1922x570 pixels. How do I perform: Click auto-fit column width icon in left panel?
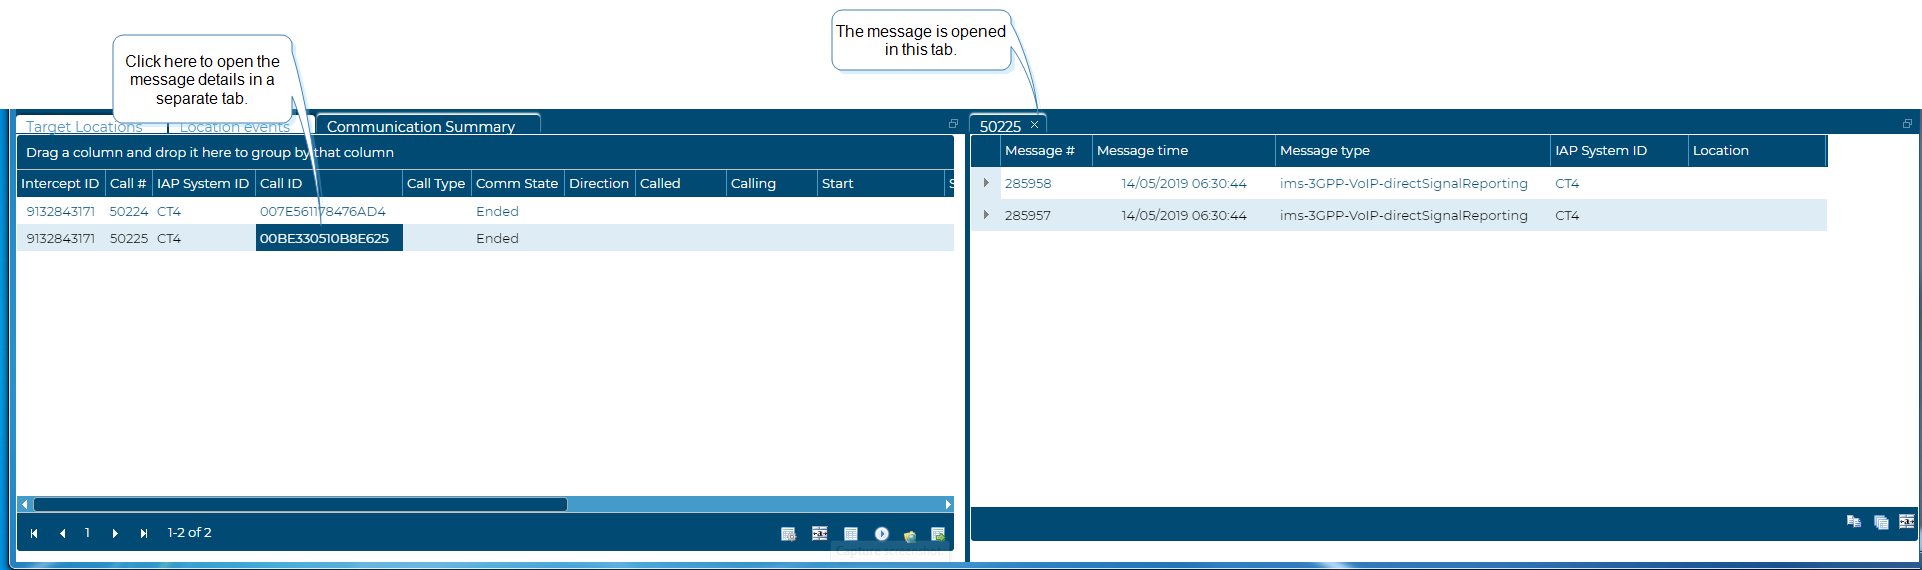819,534
